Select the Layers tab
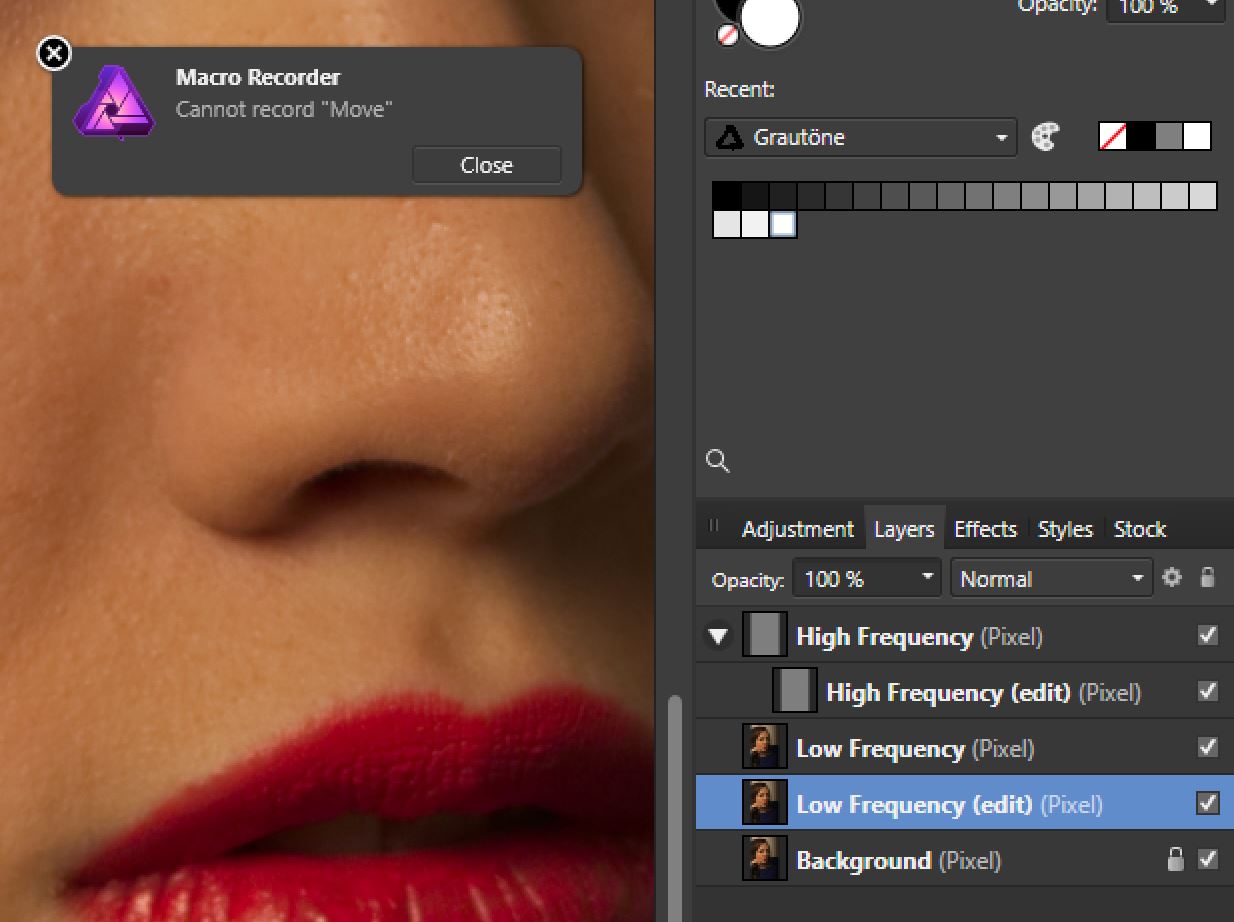The height and width of the screenshot is (922, 1234). (904, 529)
